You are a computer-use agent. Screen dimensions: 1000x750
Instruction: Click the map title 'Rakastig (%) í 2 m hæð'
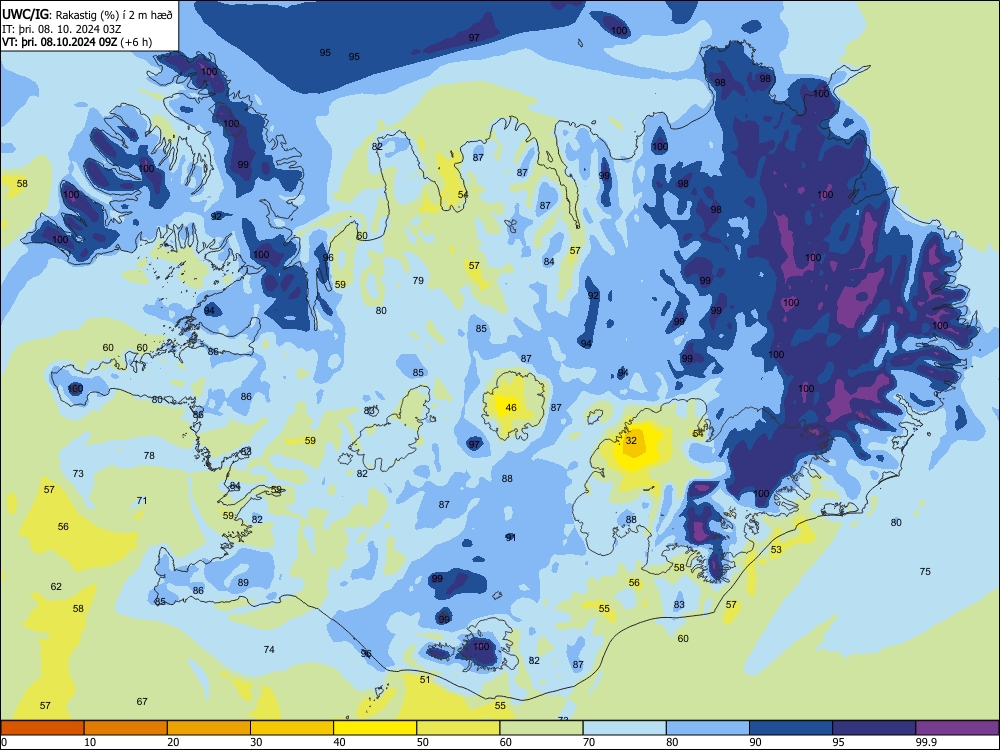(x=114, y=15)
